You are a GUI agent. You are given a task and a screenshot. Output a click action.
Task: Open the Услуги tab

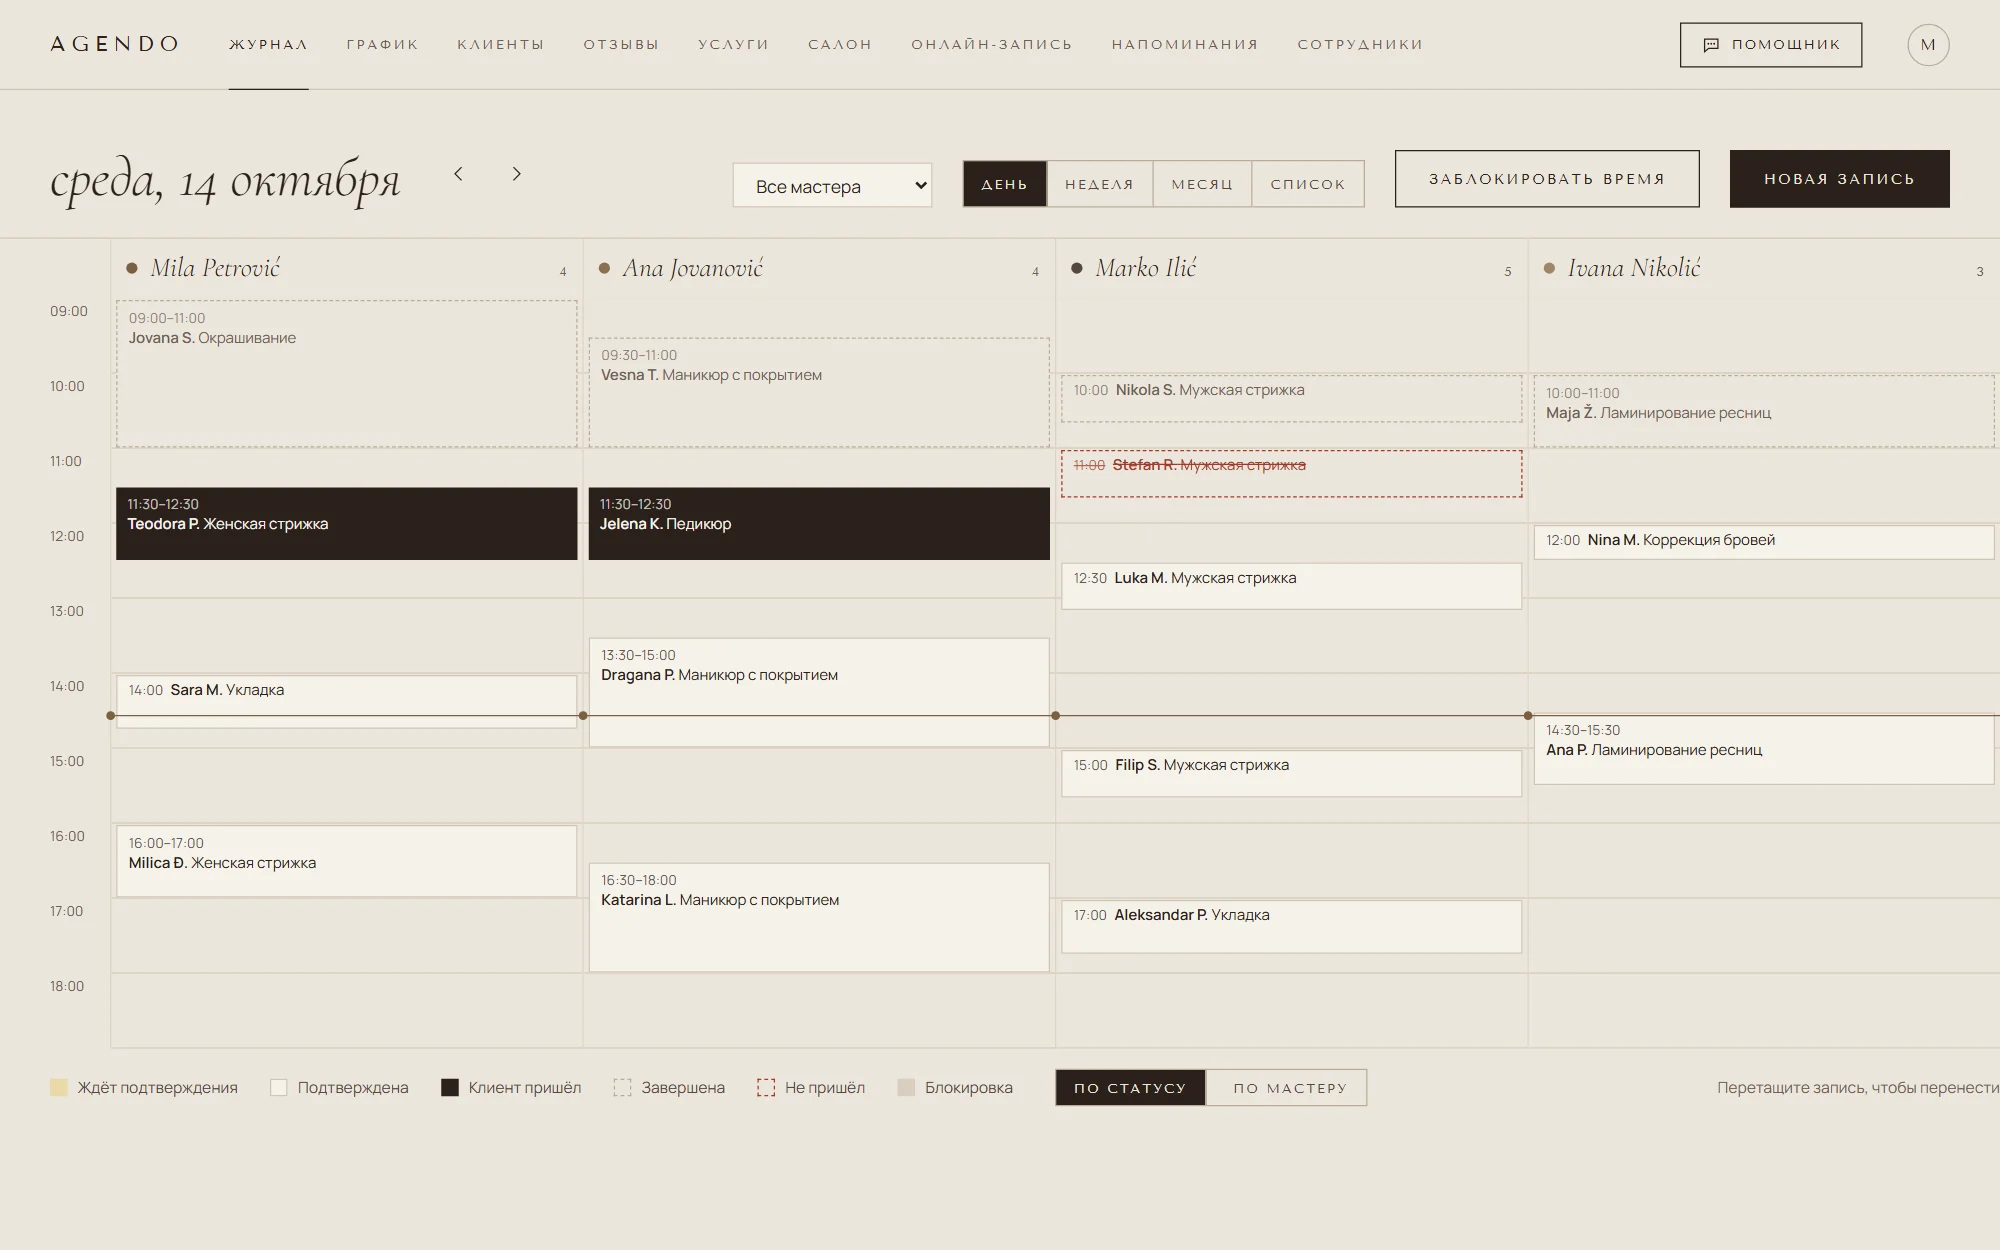click(734, 45)
